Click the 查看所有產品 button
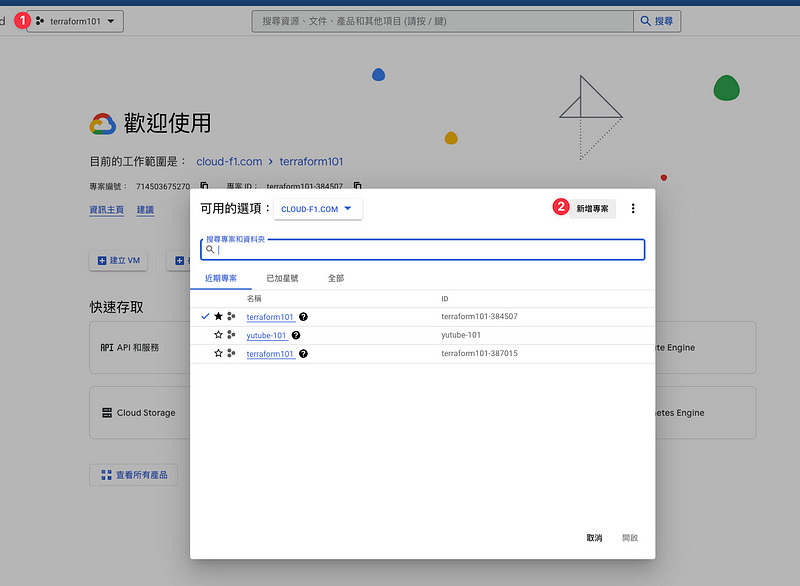This screenshot has width=800, height=586. (x=134, y=475)
